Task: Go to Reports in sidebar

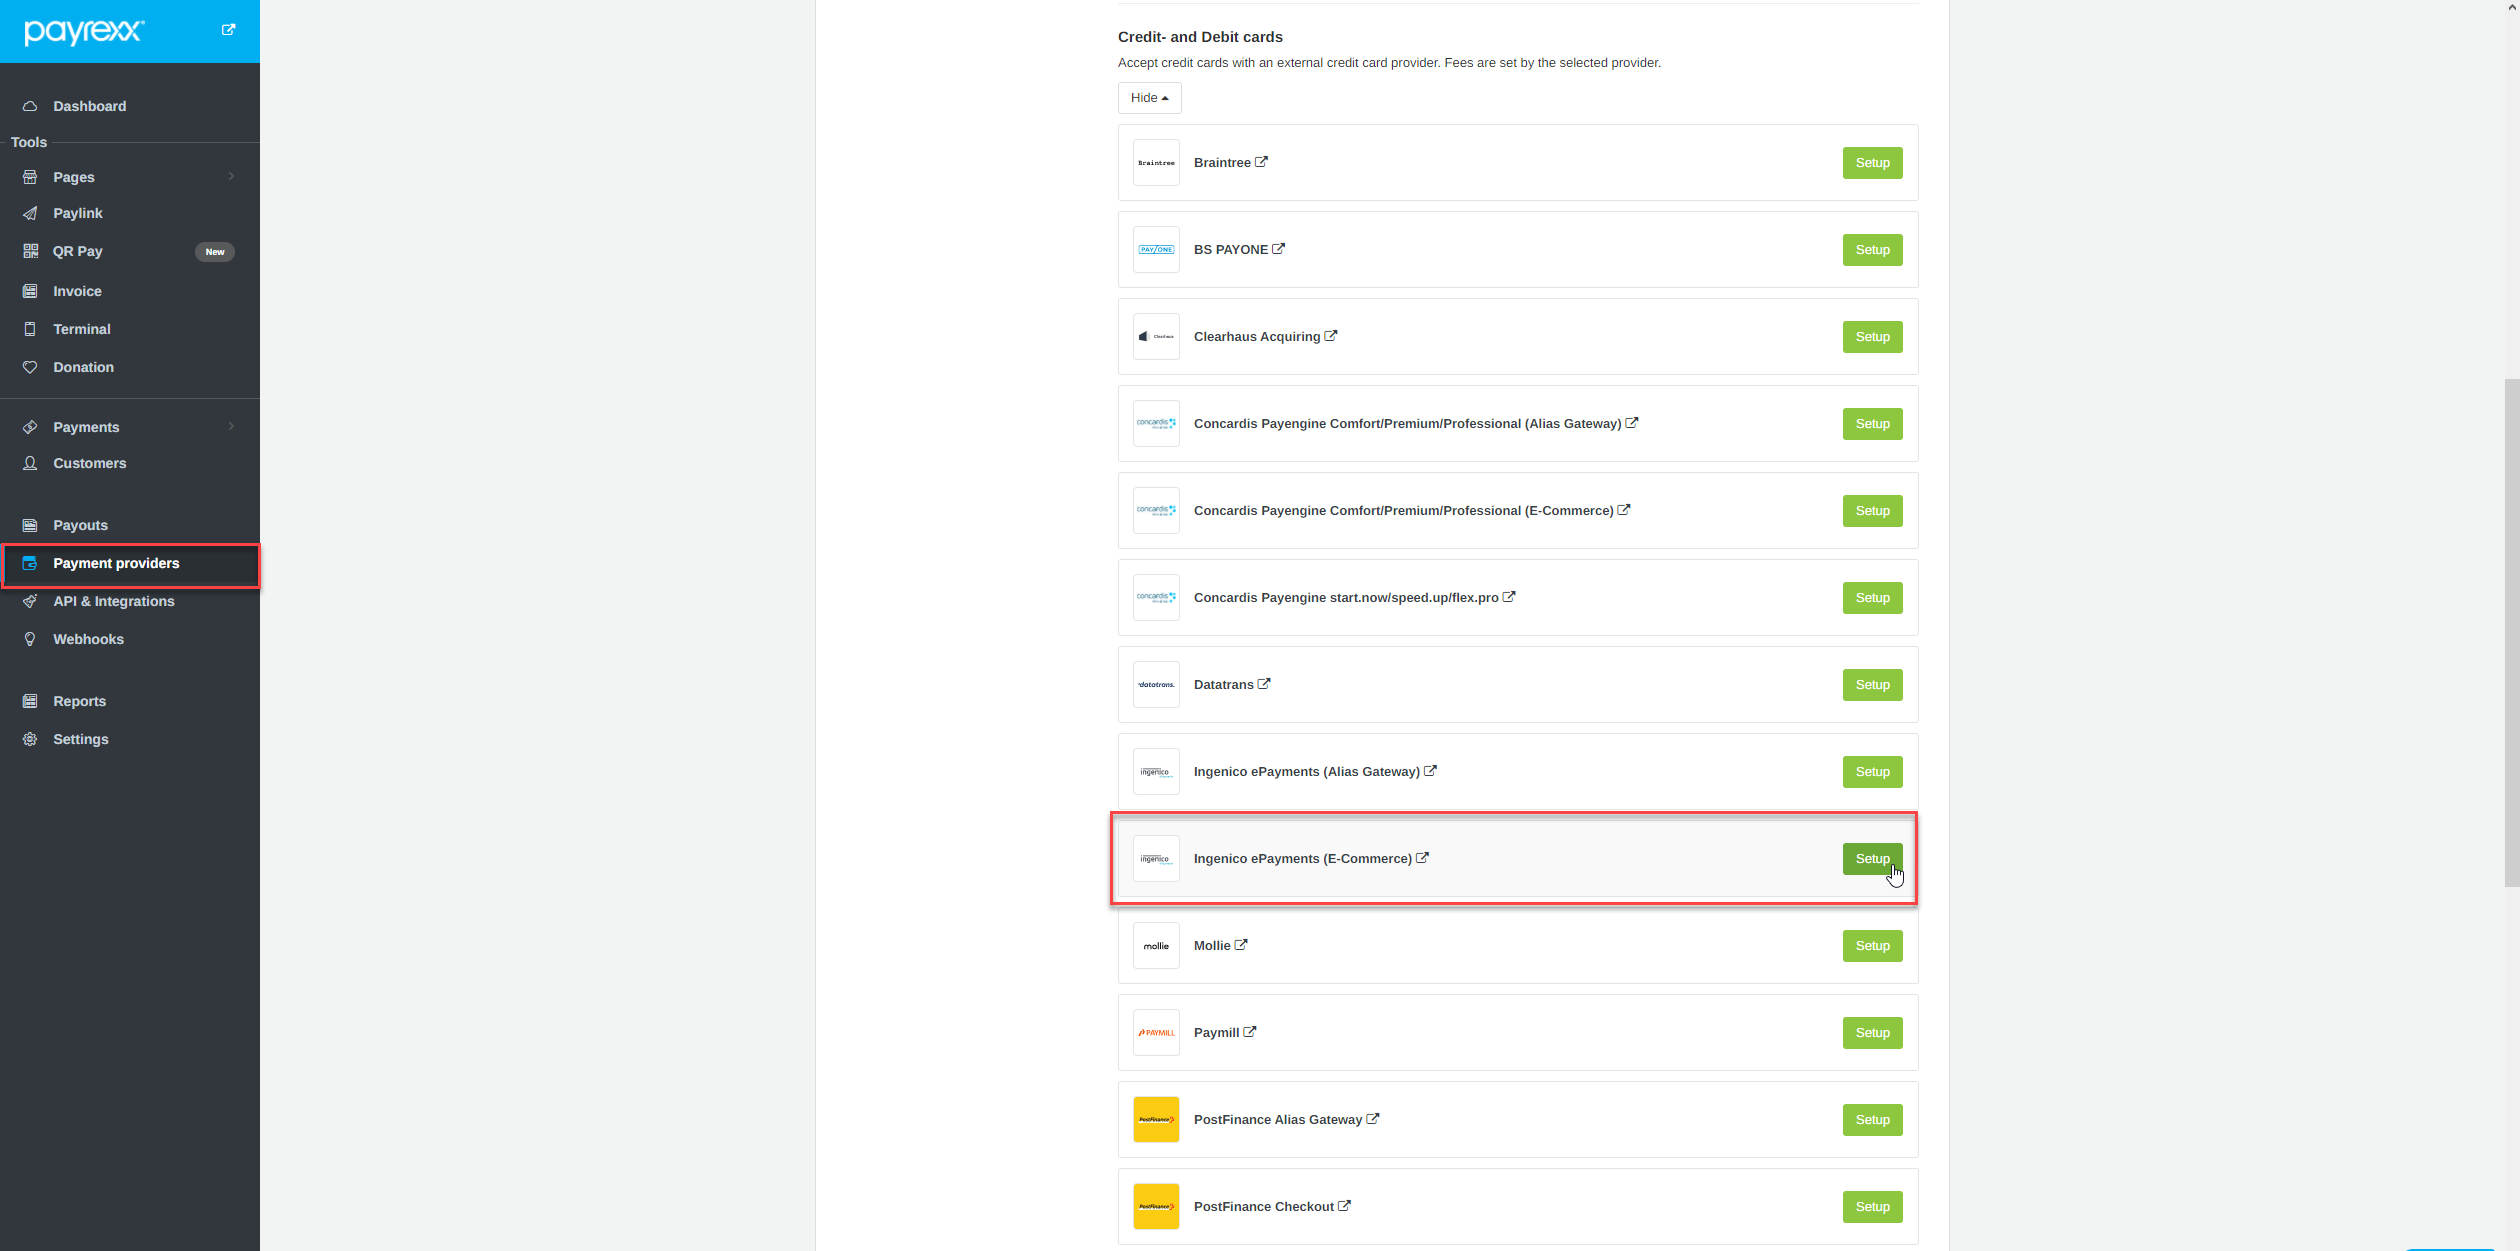Action: (x=79, y=701)
